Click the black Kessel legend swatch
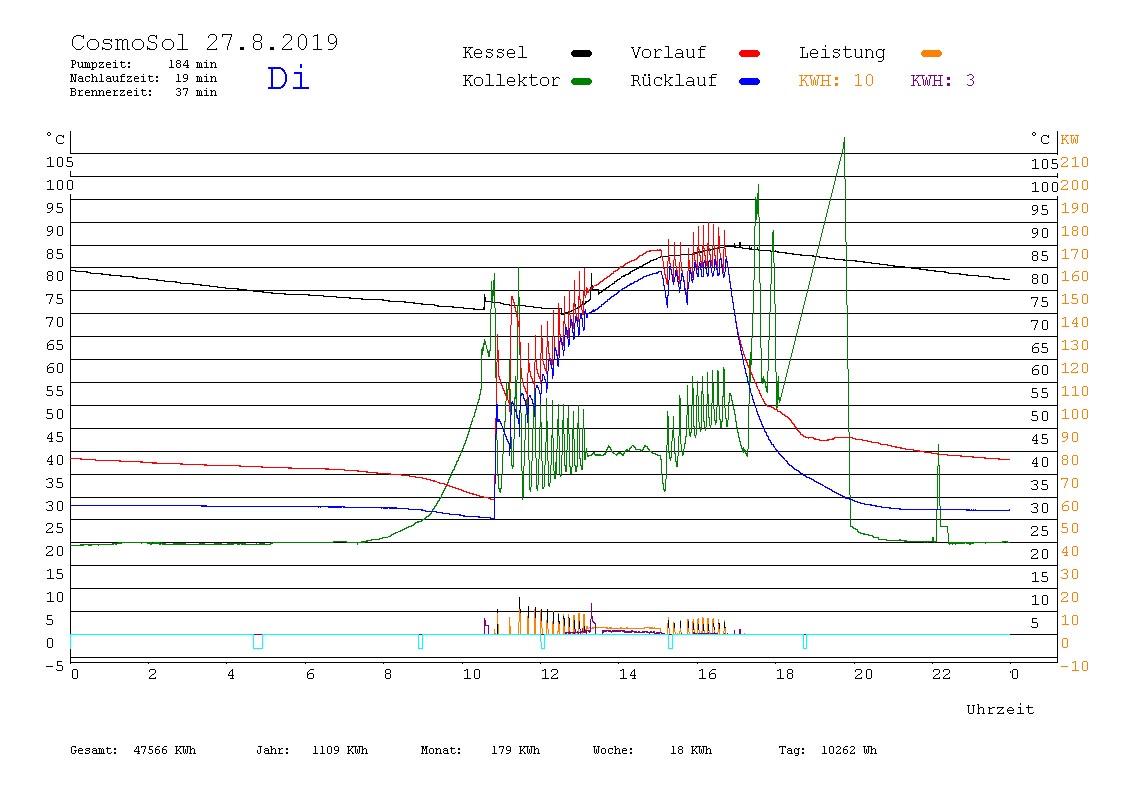This screenshot has width=1148, height=812. pos(581,53)
